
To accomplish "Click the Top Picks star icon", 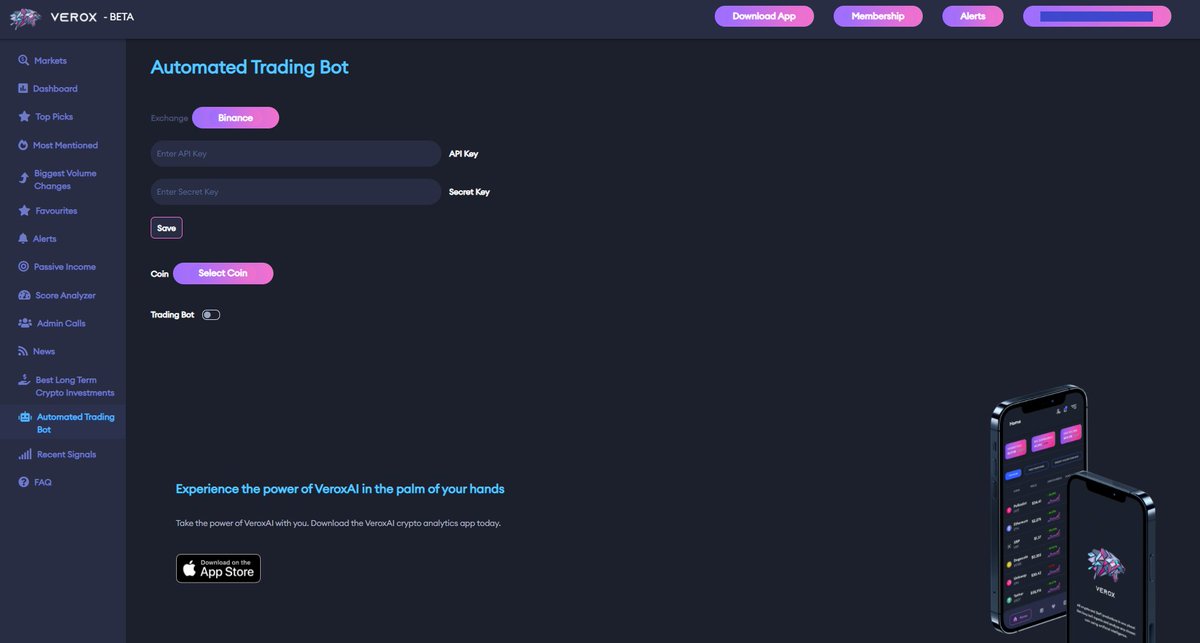I will point(24,116).
